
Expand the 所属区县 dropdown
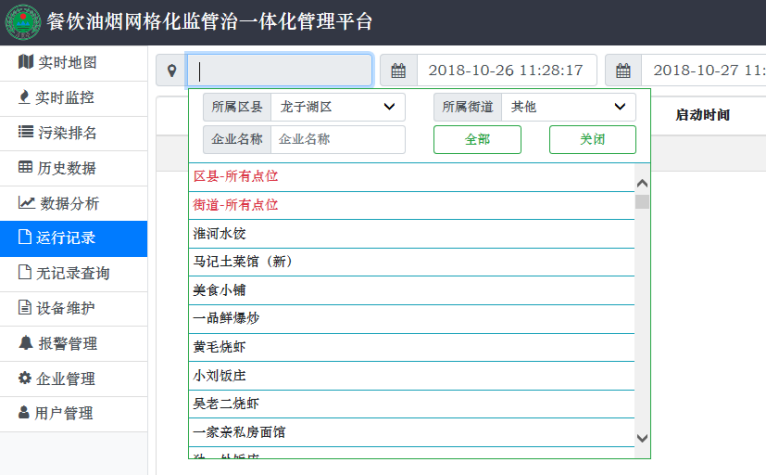tap(338, 107)
